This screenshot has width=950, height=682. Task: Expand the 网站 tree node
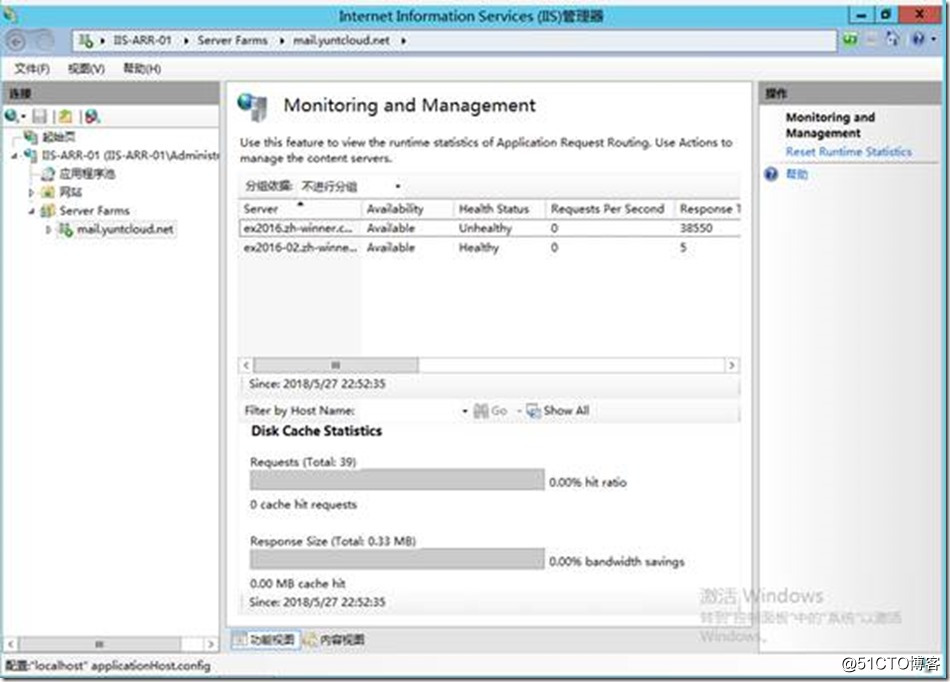pyautogui.click(x=31, y=193)
